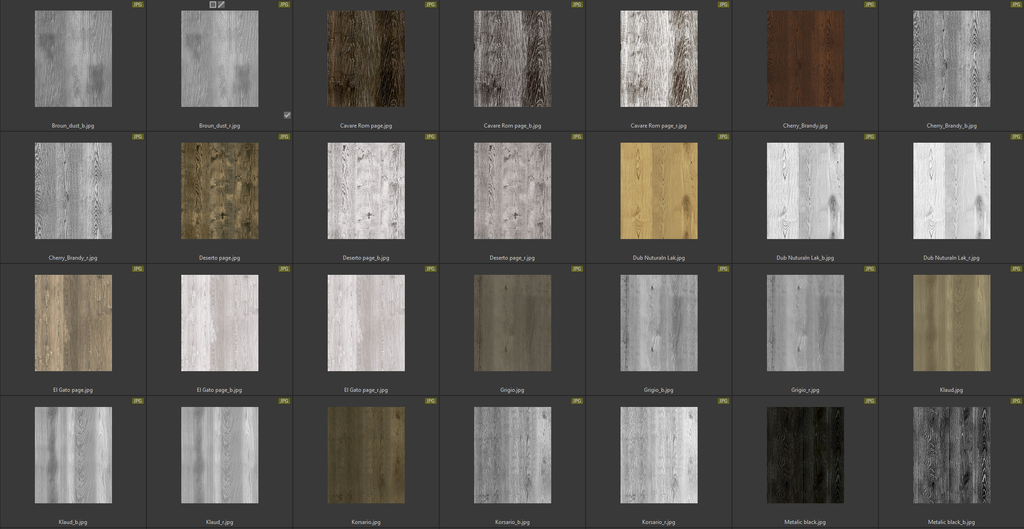Click the square icon above Broun_dust_r thumbnail
This screenshot has width=1024, height=529.
[x=213, y=5]
